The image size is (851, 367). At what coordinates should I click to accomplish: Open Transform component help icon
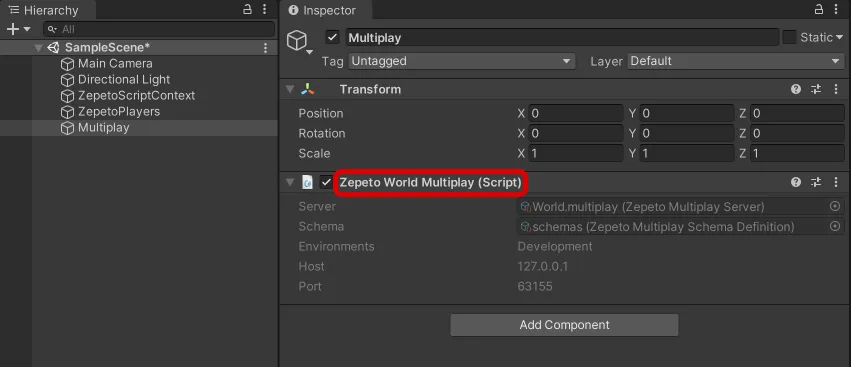click(796, 90)
